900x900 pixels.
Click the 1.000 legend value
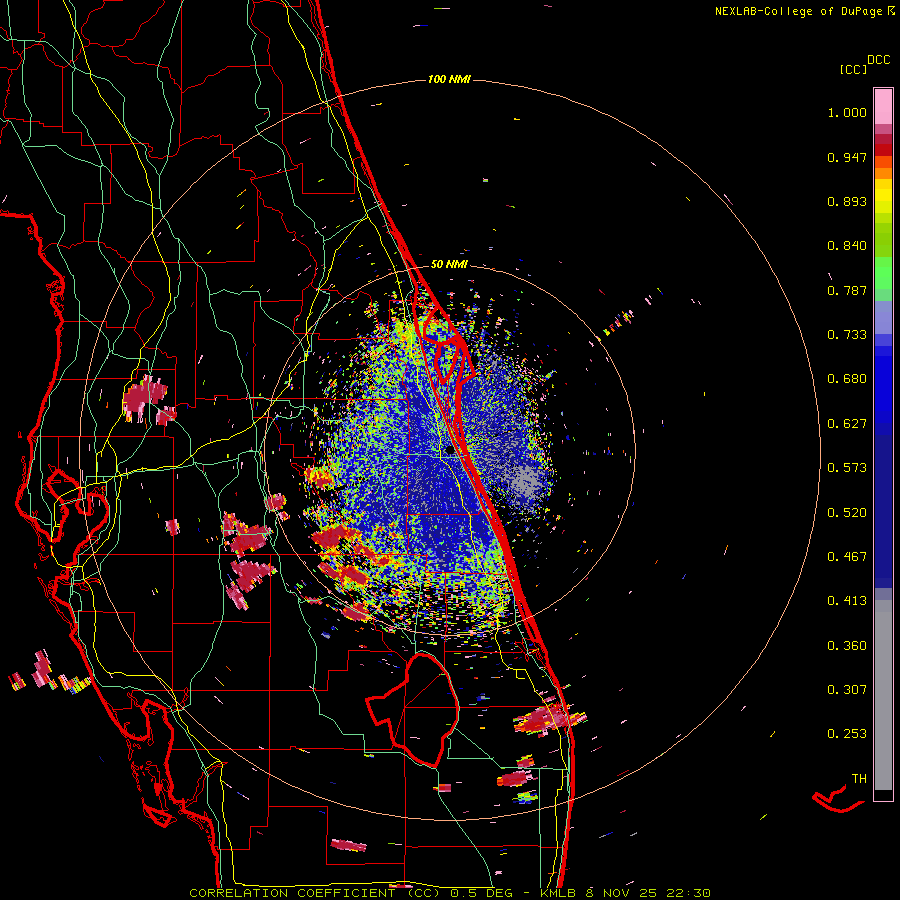pos(847,112)
